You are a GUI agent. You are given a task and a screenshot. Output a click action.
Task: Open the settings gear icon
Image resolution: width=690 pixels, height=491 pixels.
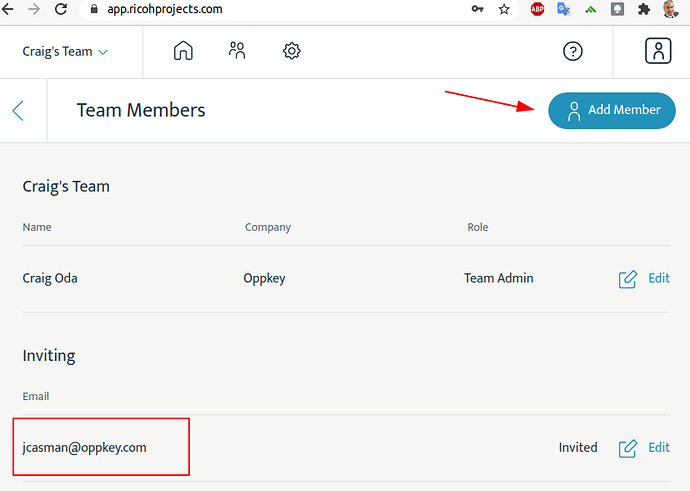click(291, 51)
